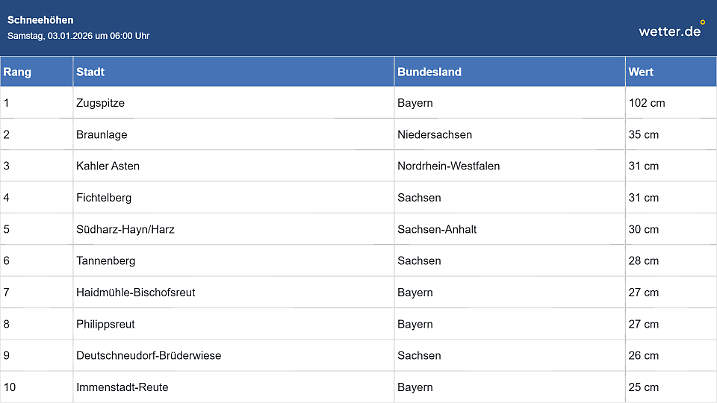The image size is (717, 403).
Task: Click Deutschneudorf-Brüderwiese city name
Action: [148, 356]
